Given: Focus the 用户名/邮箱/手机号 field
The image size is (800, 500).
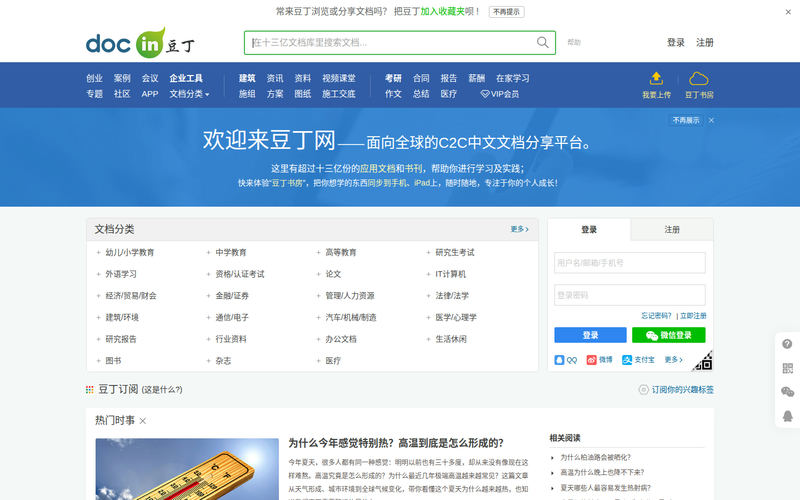Looking at the screenshot, I should click(630, 263).
